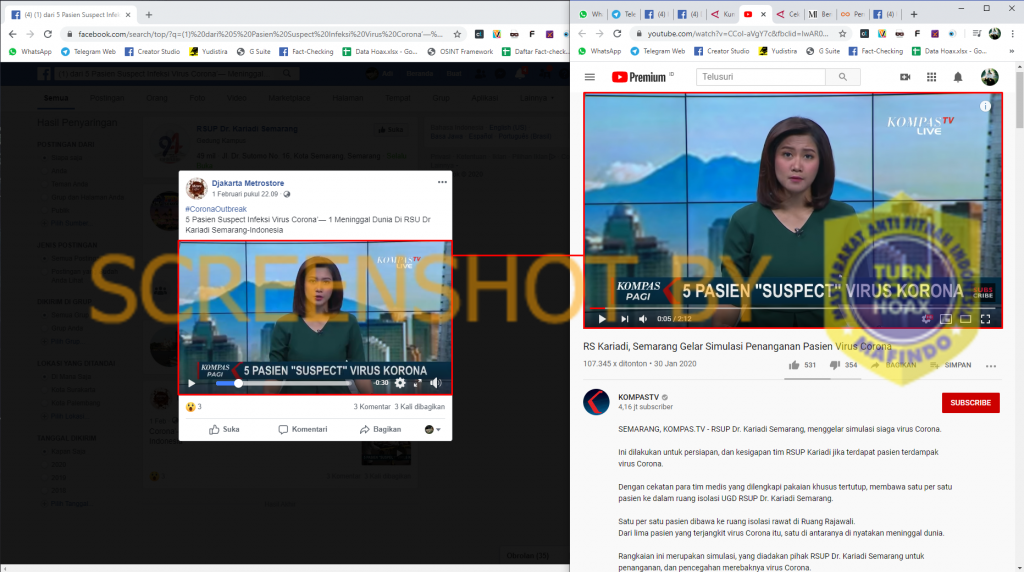Click YouTube Telusuri search field

pos(761,77)
